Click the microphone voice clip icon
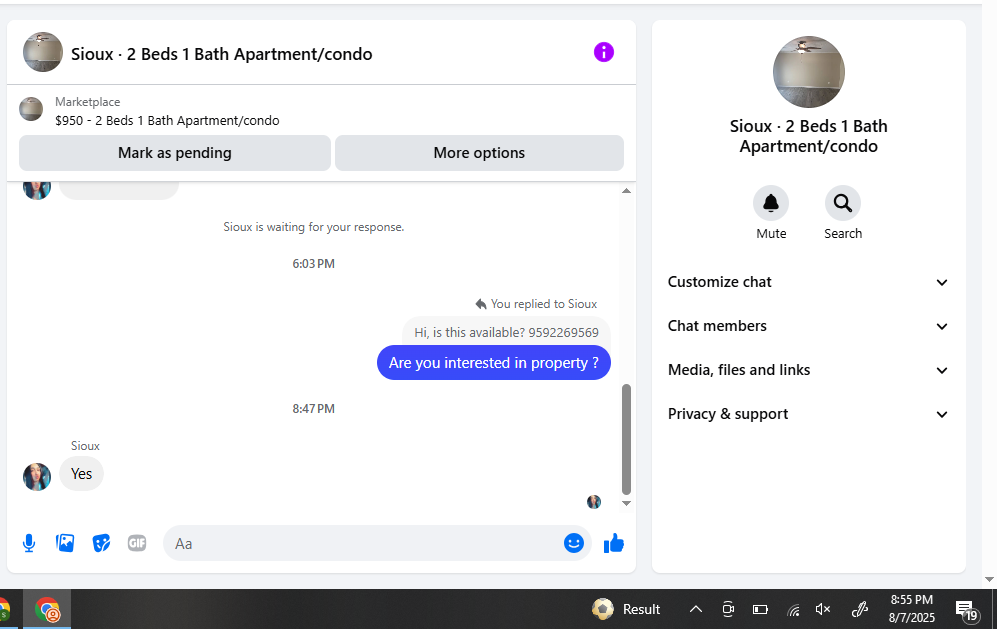Image resolution: width=997 pixels, height=629 pixels. (29, 543)
